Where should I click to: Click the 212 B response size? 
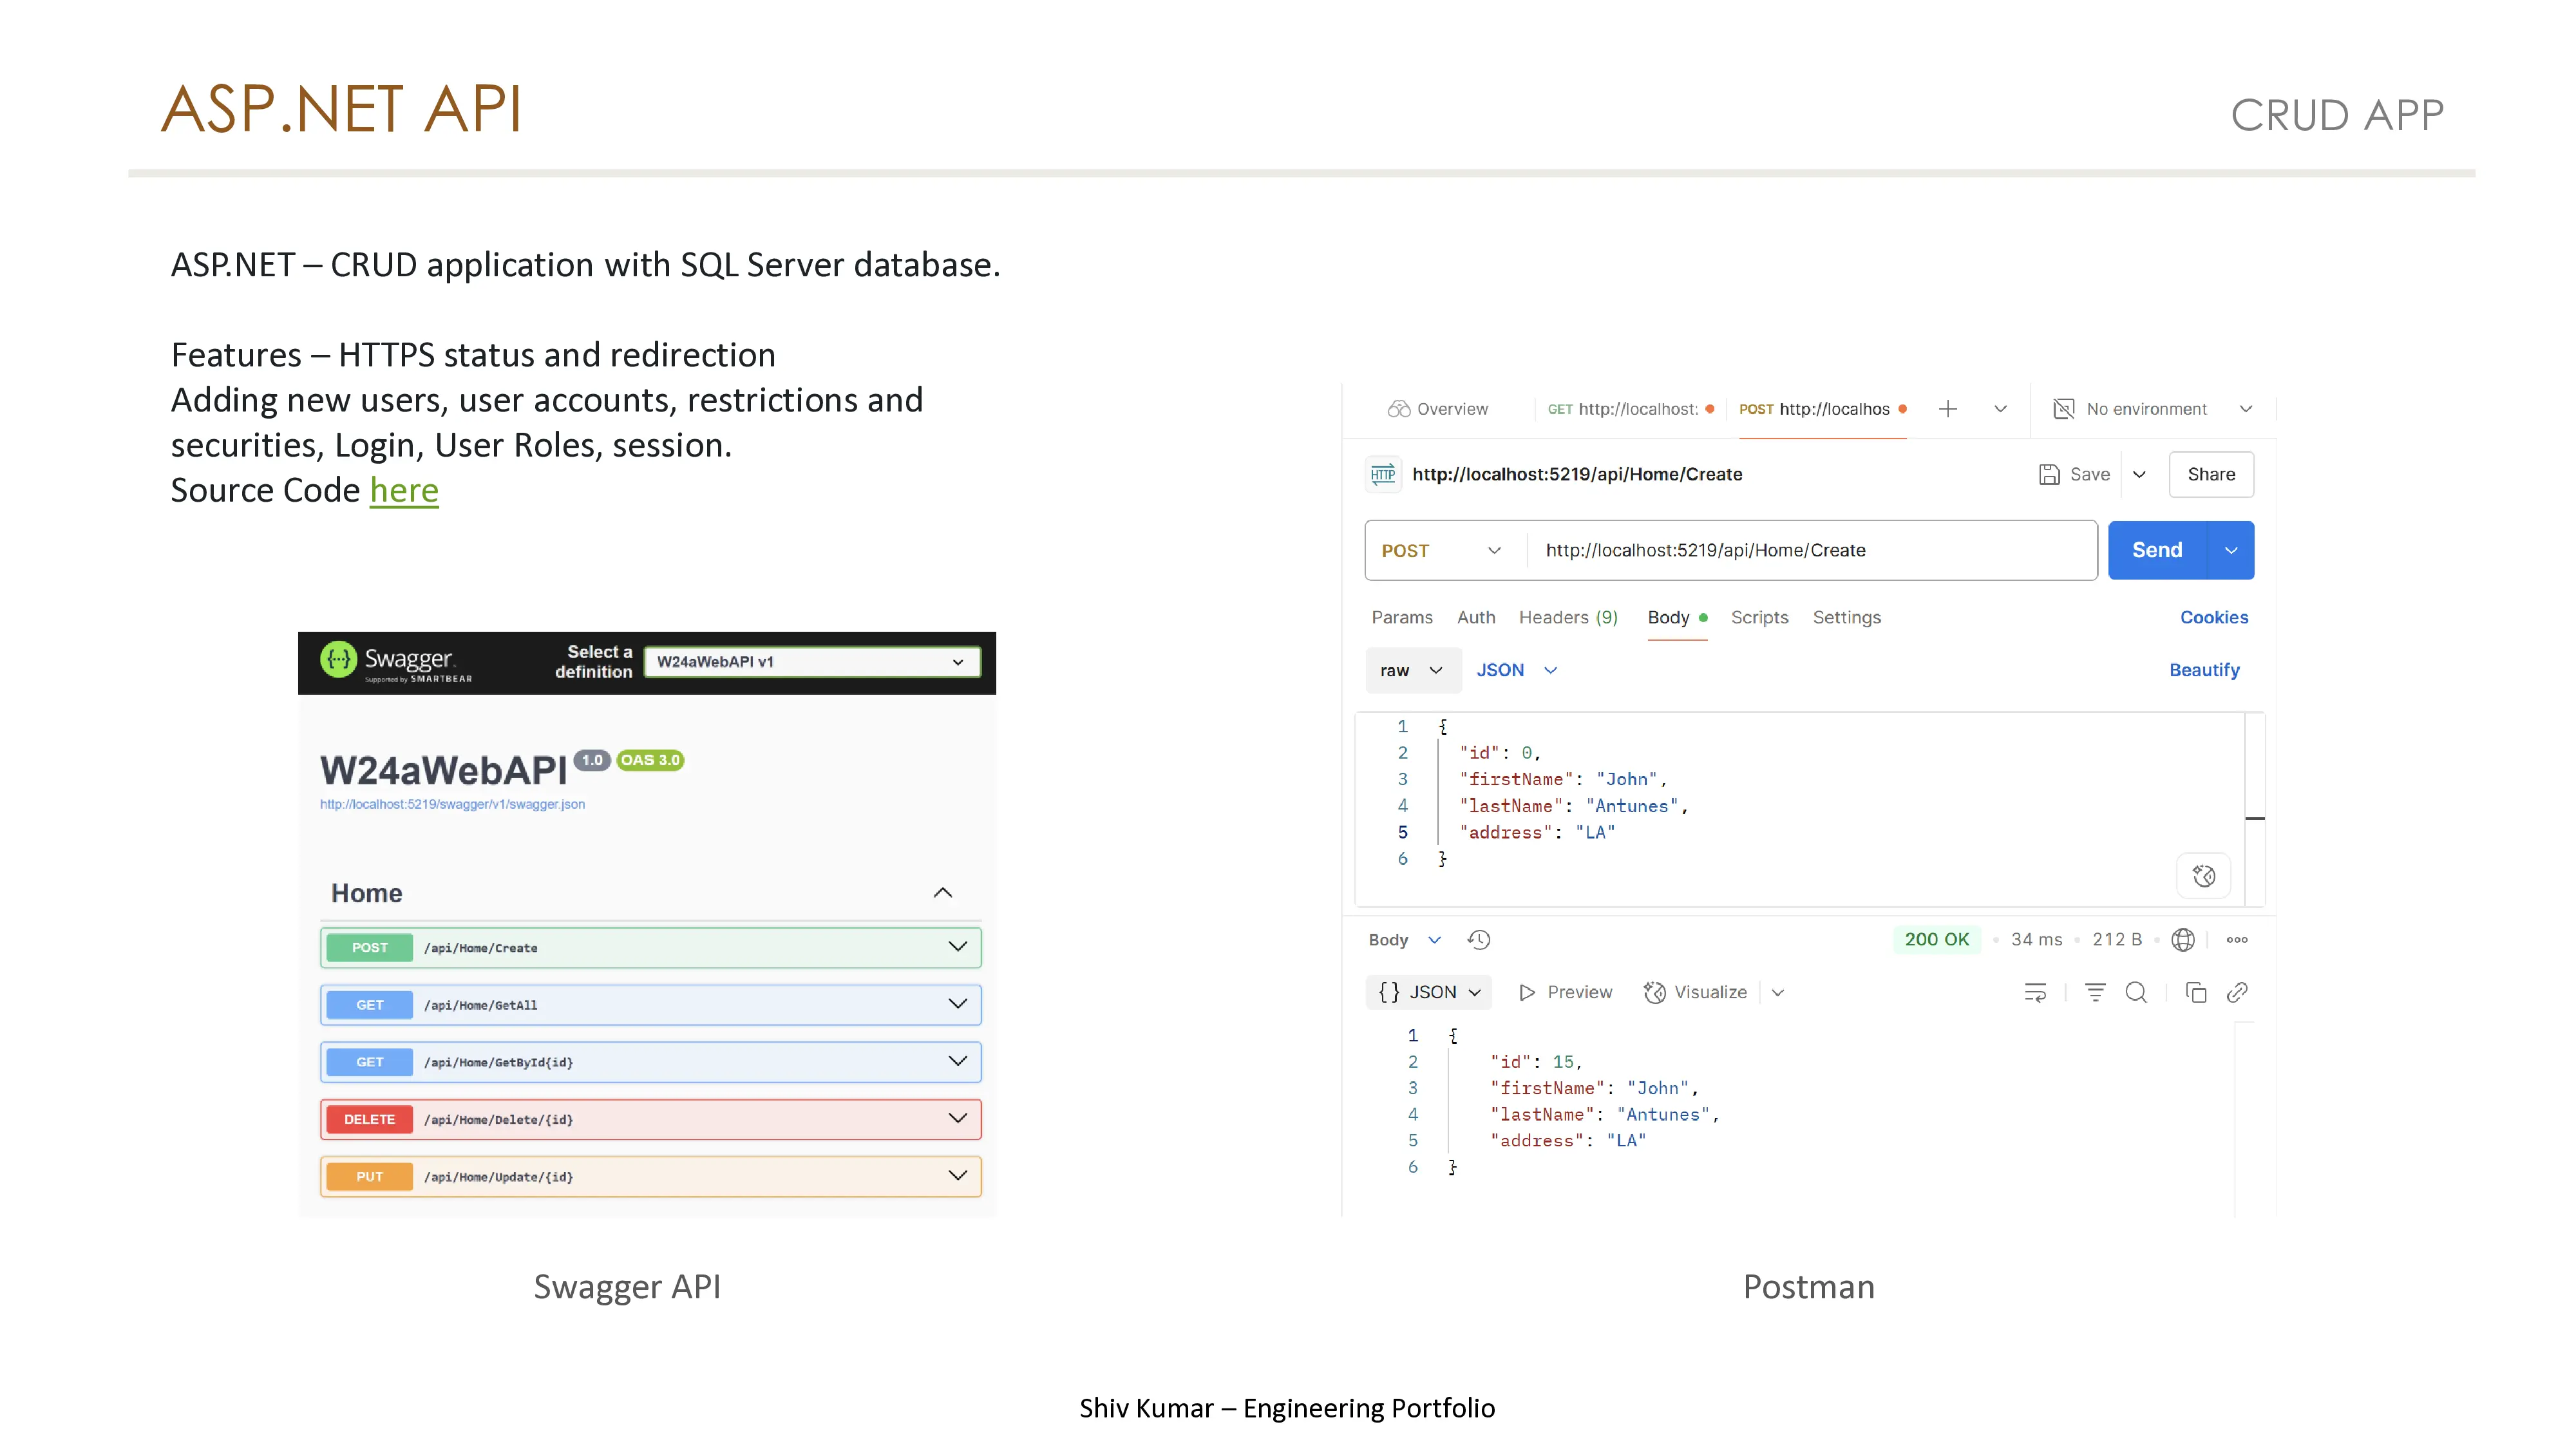point(2117,940)
